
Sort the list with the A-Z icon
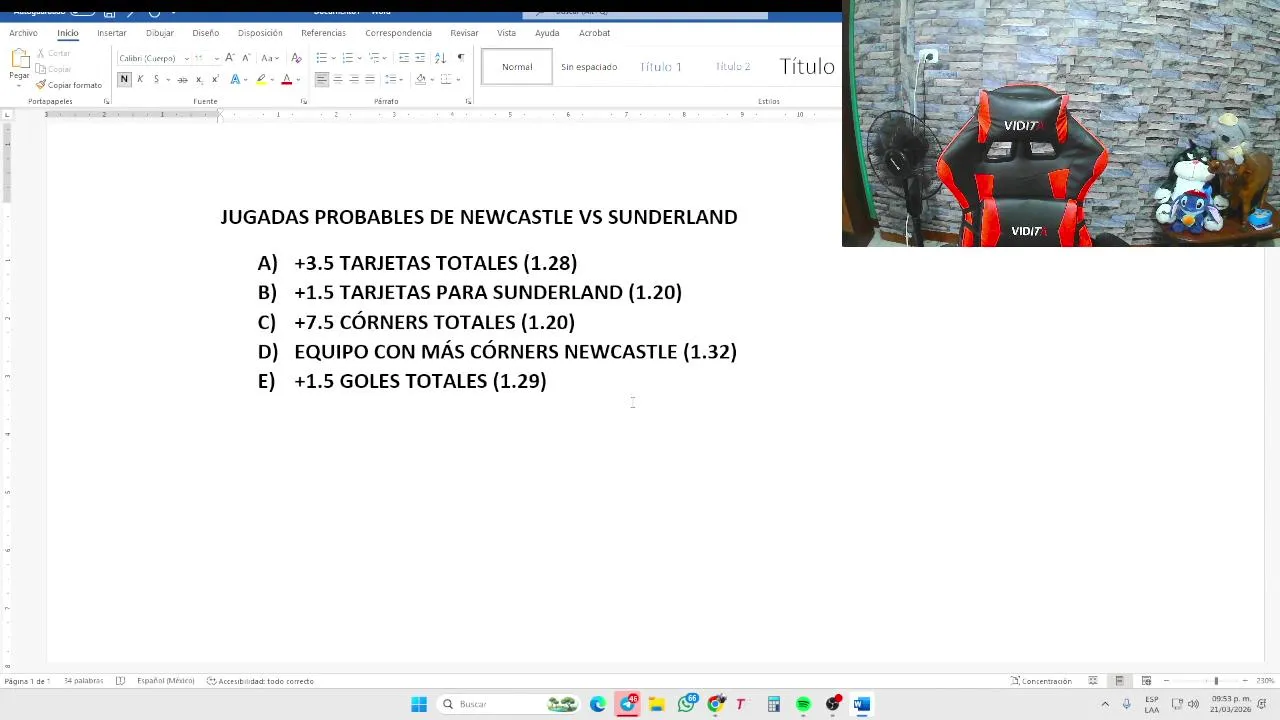tap(440, 57)
